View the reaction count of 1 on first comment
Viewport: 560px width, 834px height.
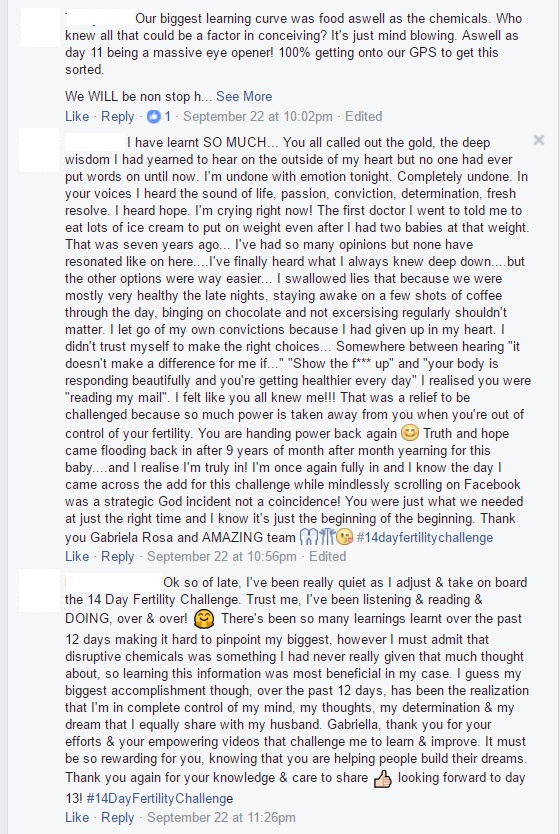pyautogui.click(x=168, y=116)
